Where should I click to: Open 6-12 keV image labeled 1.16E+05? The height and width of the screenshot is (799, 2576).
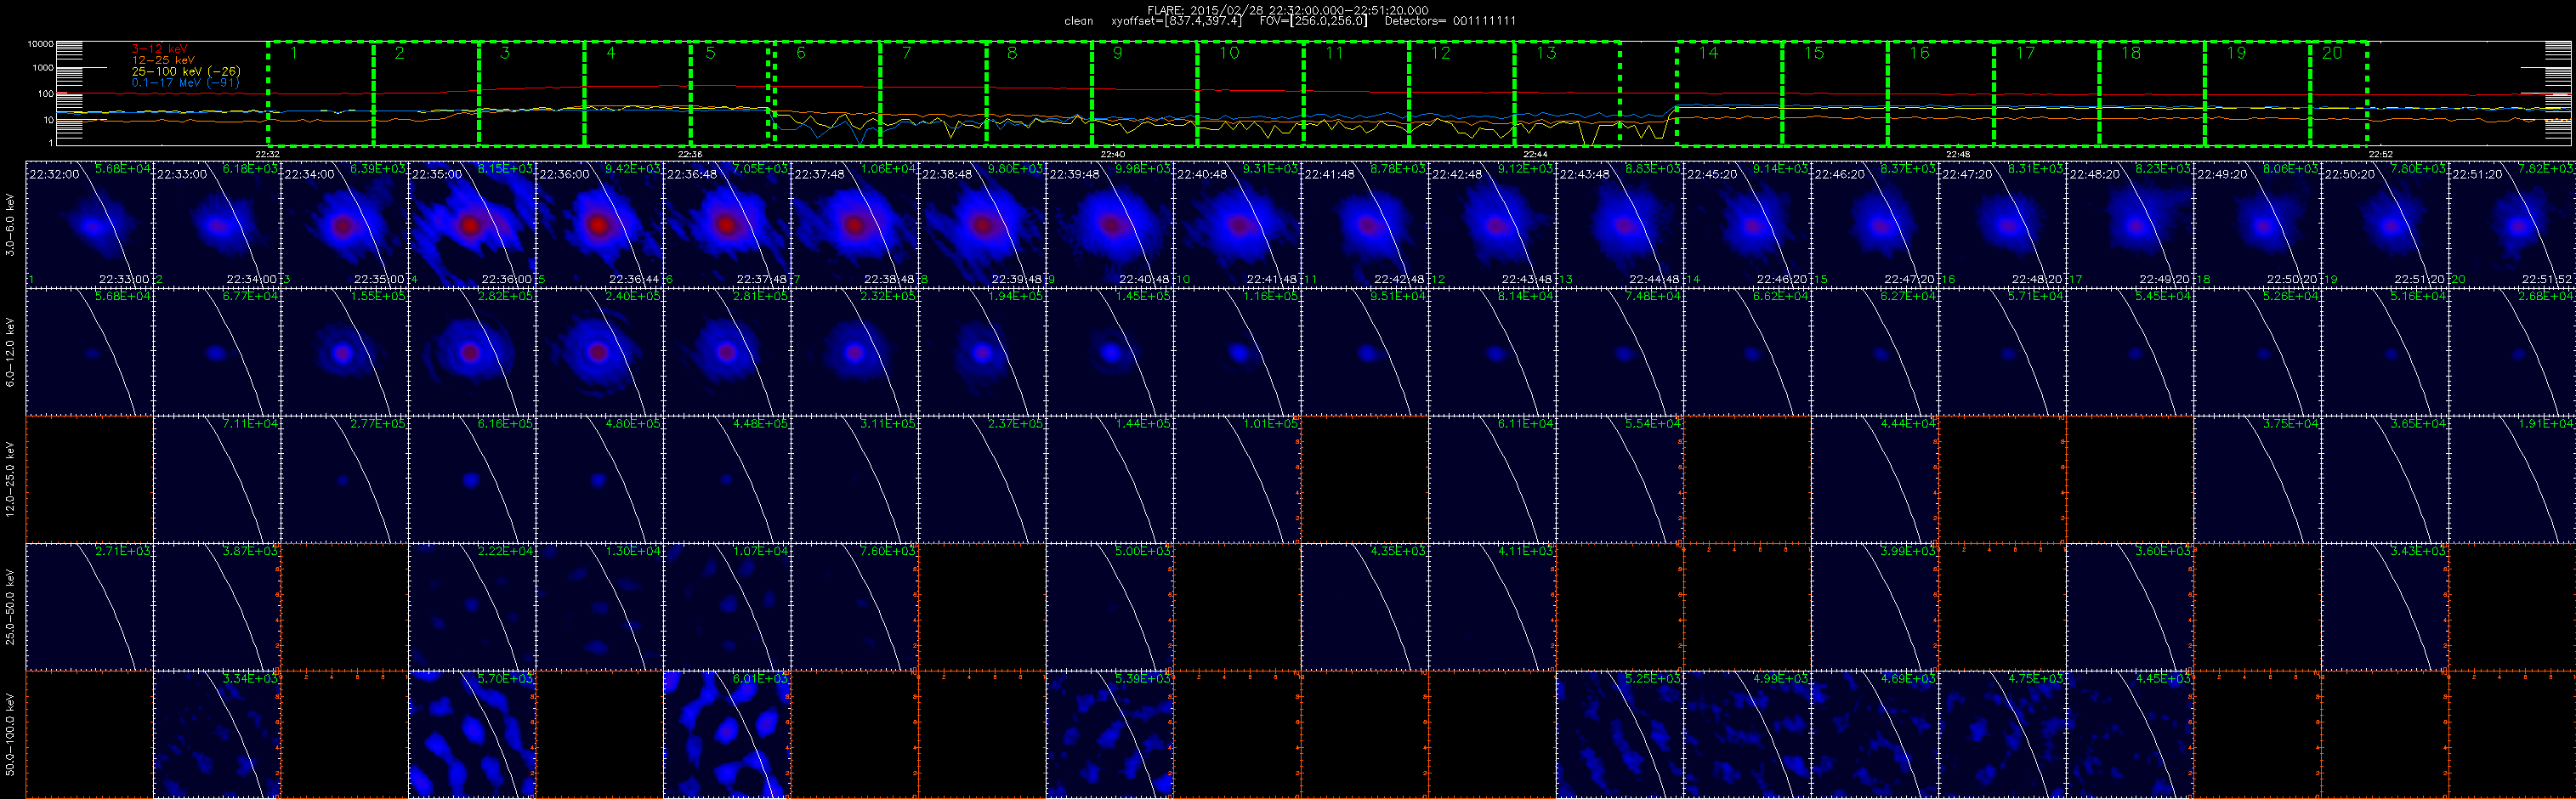click(x=1237, y=352)
